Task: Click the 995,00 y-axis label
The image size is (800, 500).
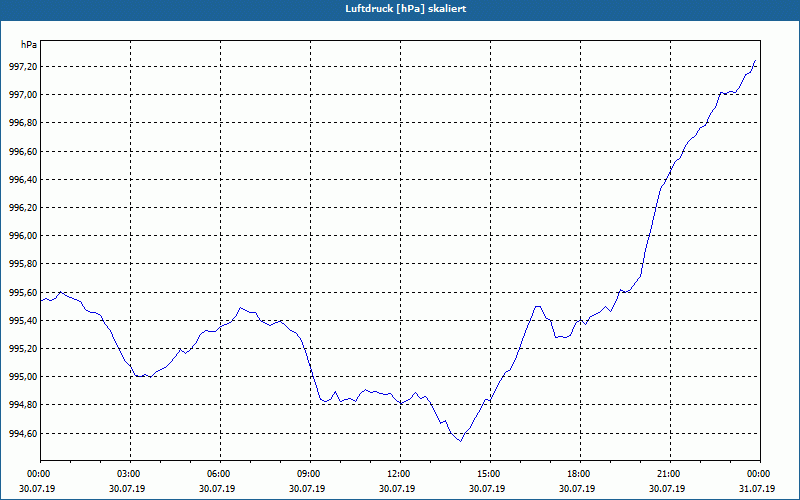Action: pyautogui.click(x=22, y=377)
